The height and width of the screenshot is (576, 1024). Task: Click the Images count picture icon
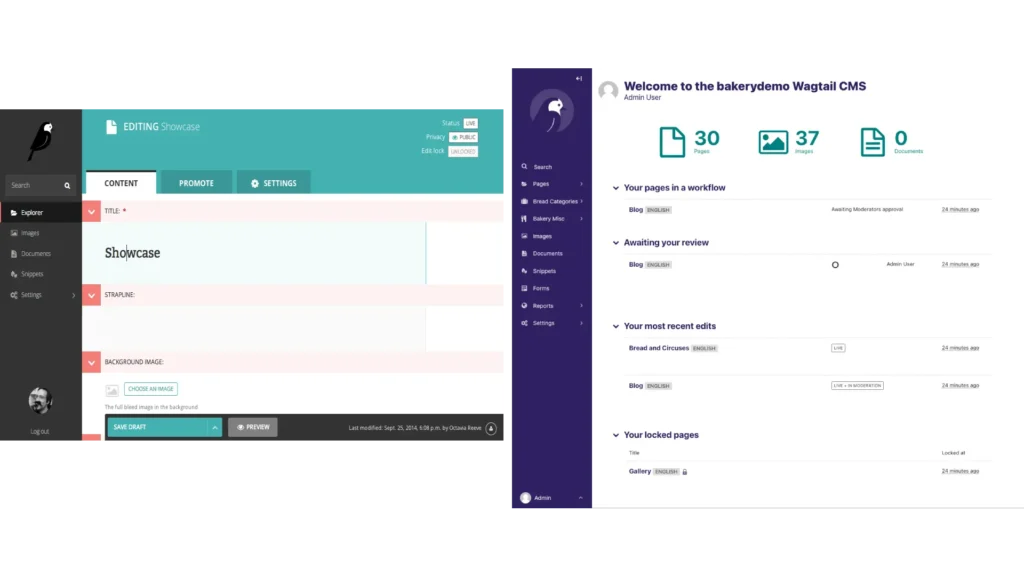[773, 142]
